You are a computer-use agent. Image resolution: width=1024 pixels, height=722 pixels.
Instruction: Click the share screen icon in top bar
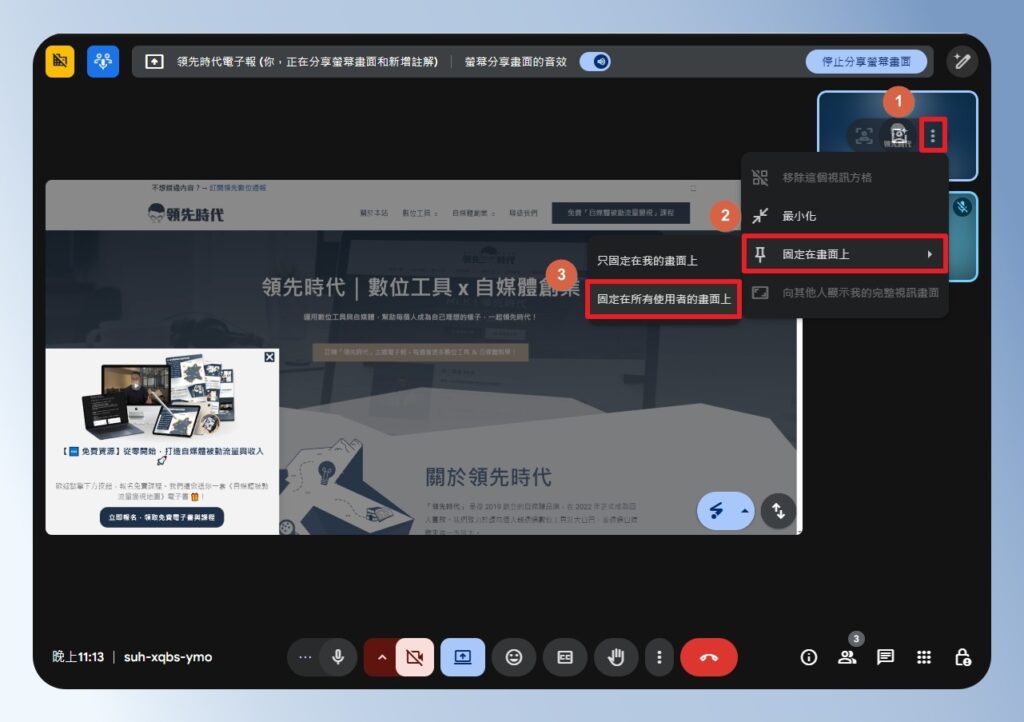click(x=154, y=61)
